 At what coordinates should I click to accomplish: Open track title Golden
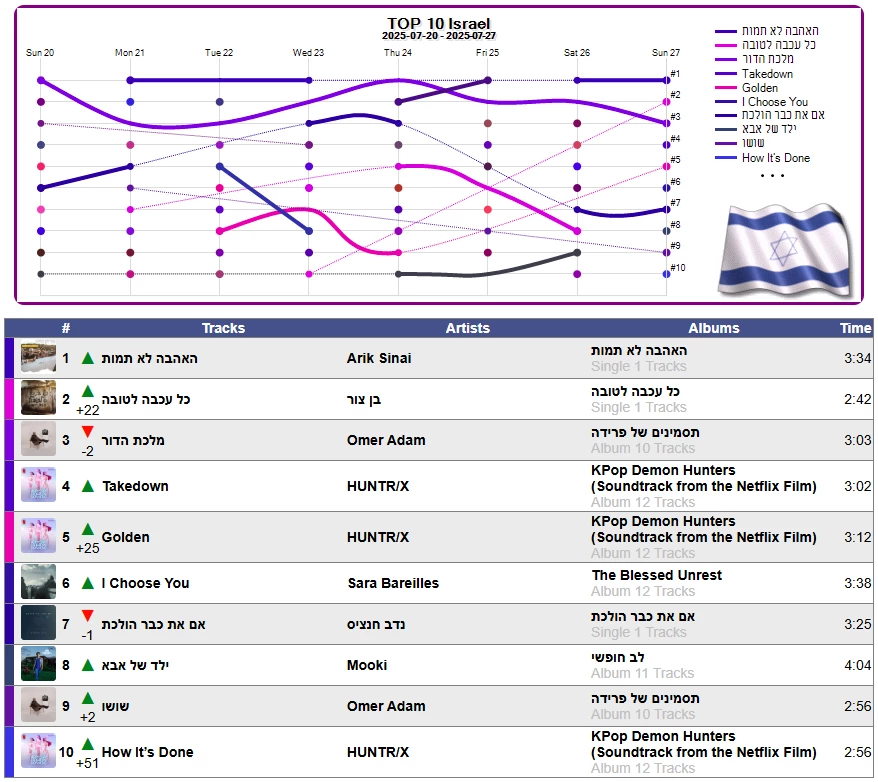125,537
